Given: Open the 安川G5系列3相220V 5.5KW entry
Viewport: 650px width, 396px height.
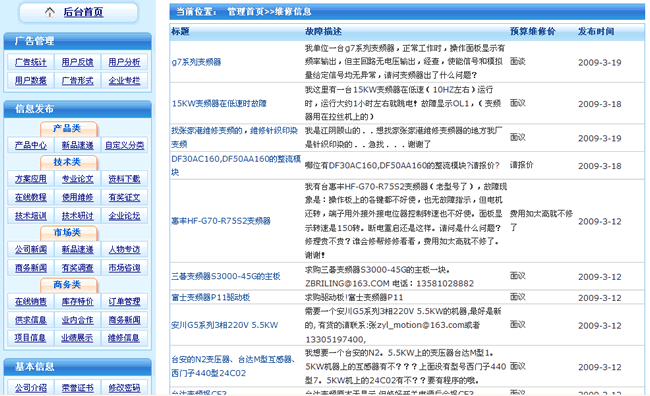Looking at the screenshot, I should coord(225,325).
